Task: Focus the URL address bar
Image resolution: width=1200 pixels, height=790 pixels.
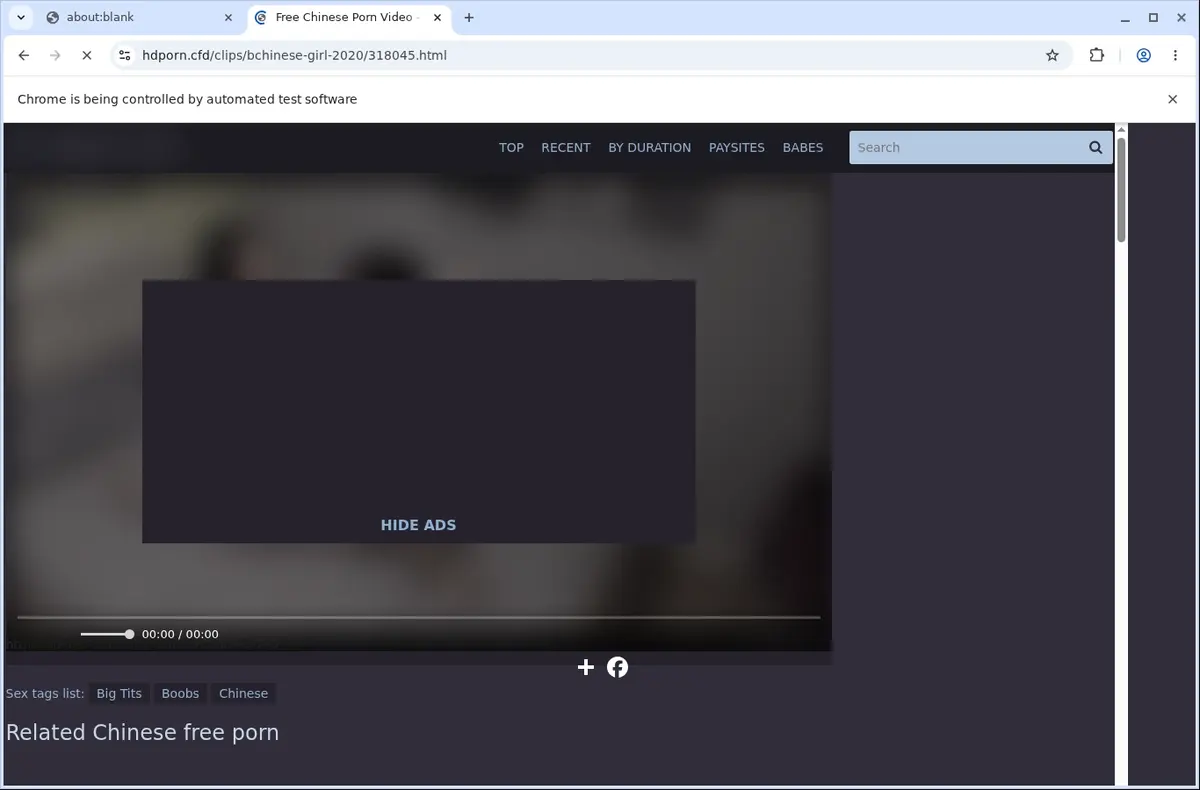Action: point(590,55)
